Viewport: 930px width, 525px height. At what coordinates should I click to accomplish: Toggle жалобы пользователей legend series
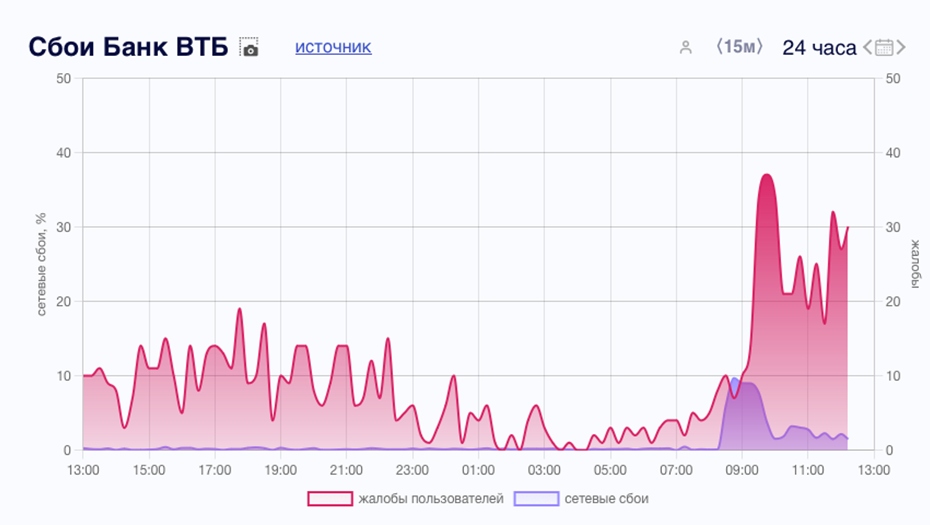[406, 499]
